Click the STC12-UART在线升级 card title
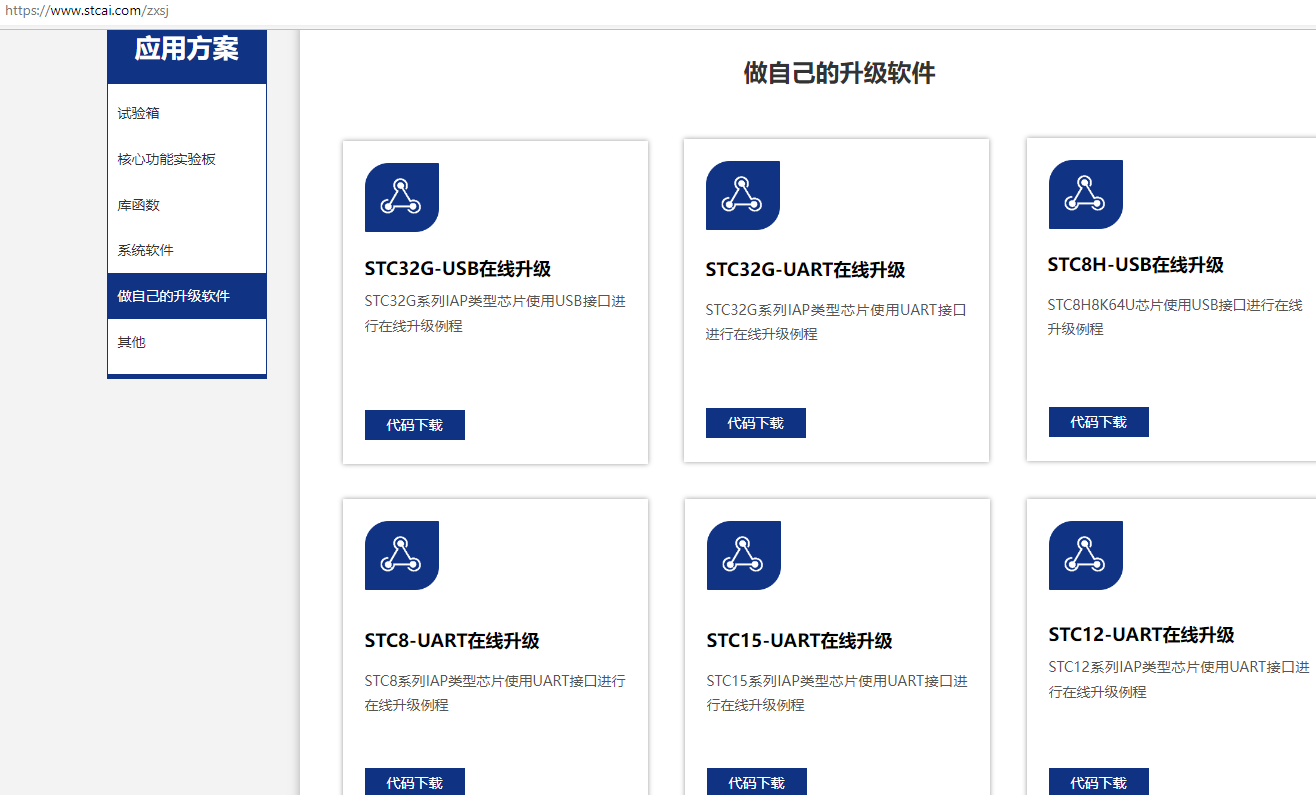 pos(1142,635)
